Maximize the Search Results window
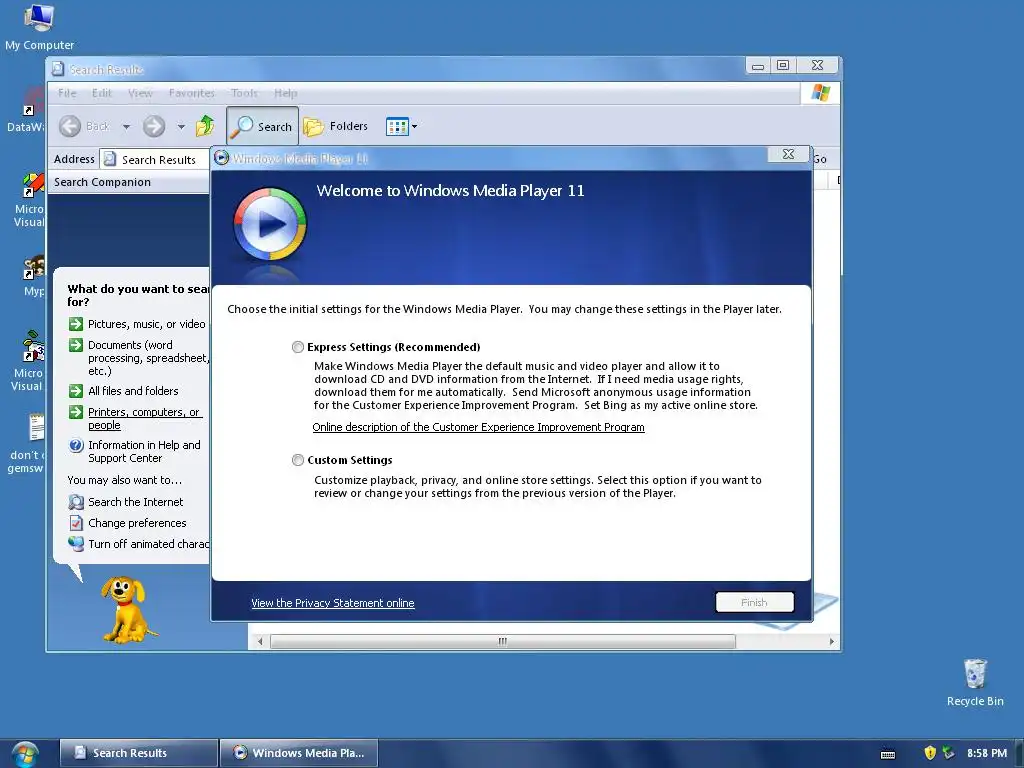The width and height of the screenshot is (1024, 768). (x=783, y=65)
